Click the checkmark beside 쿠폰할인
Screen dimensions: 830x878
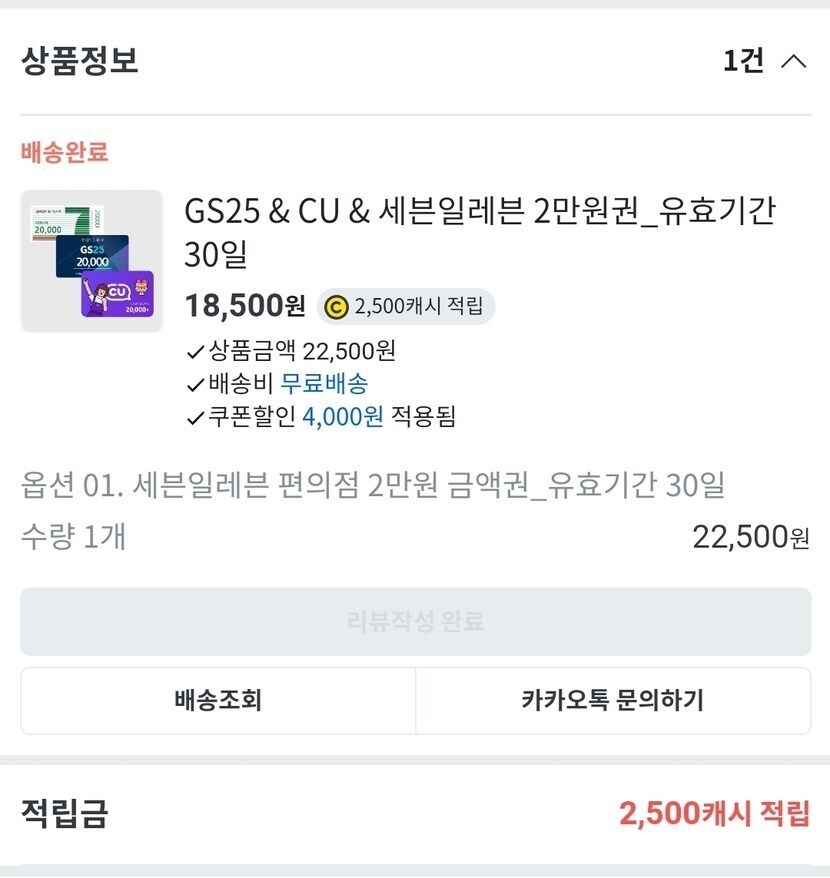(x=195, y=417)
